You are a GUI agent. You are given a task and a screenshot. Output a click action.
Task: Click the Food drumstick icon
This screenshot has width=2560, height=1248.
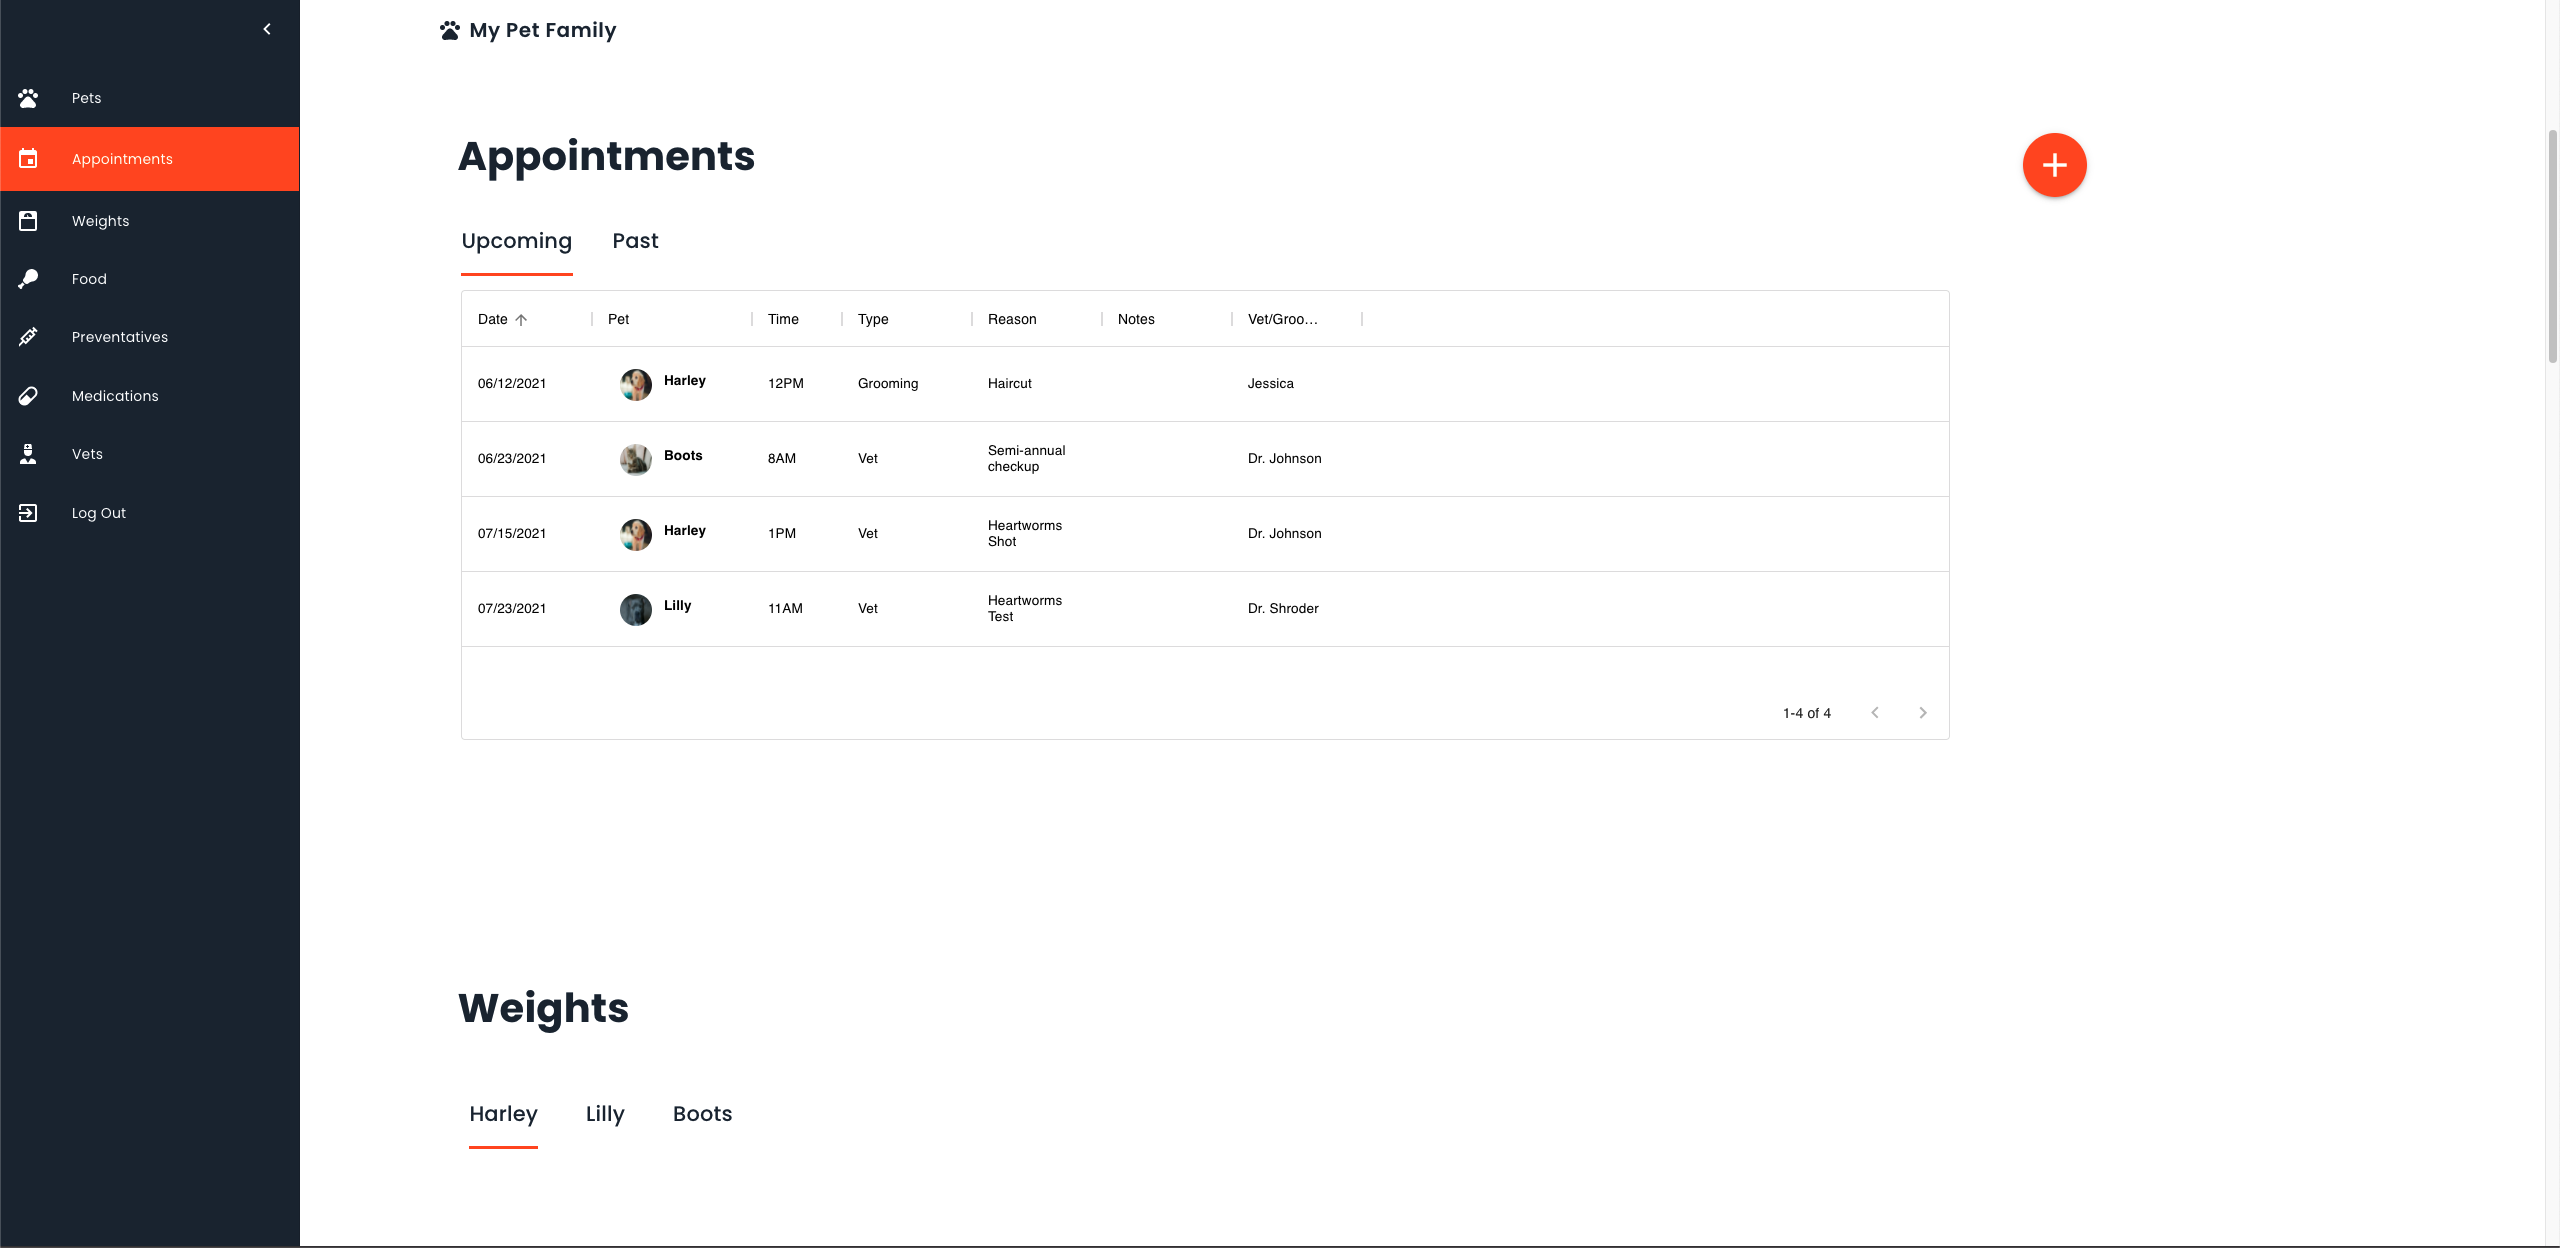tap(28, 279)
